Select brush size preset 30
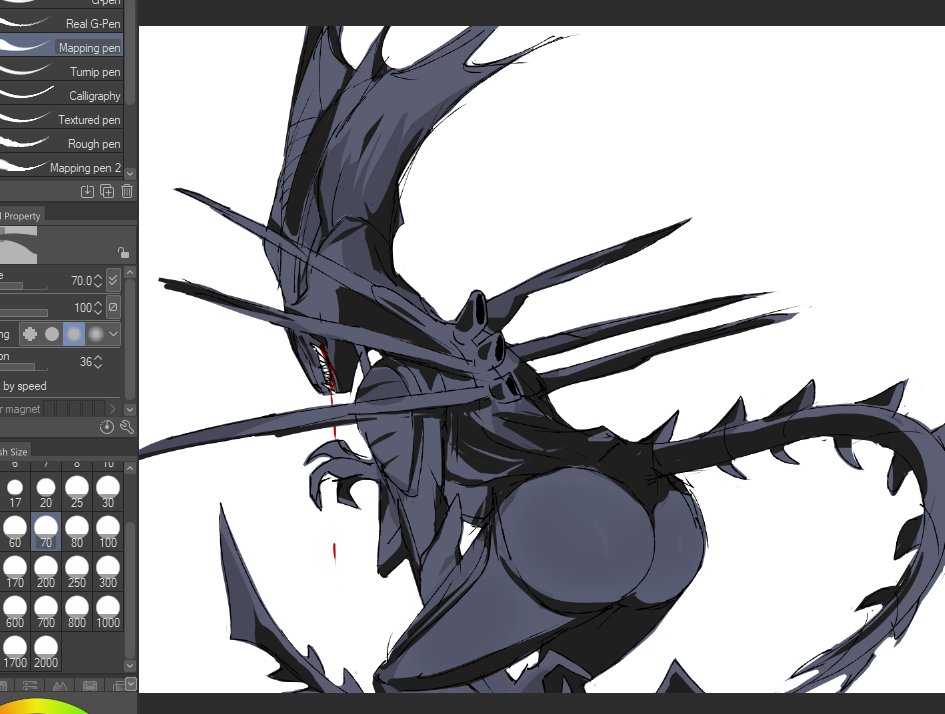Viewport: 945px width, 714px height. [x=108, y=492]
